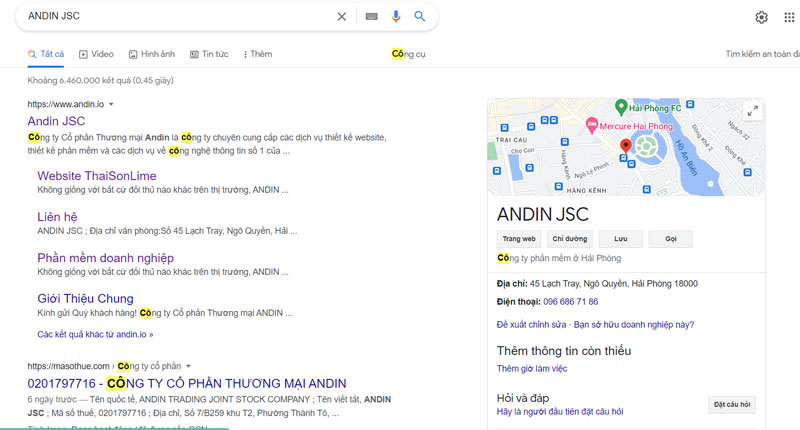Open dropdown arrow beside andin.io URL
The width and height of the screenshot is (800, 430).
(x=111, y=104)
